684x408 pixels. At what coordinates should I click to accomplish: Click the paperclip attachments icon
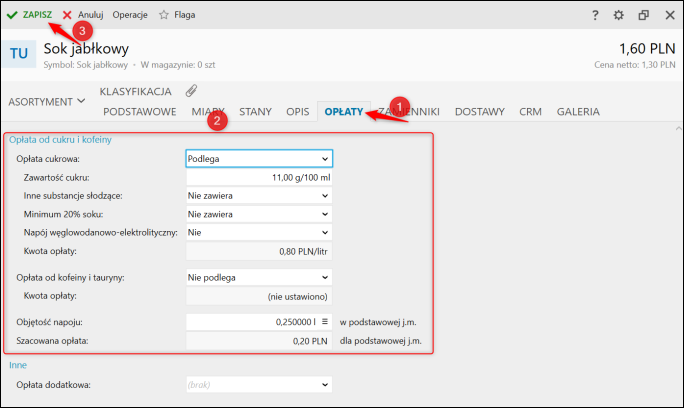[x=191, y=91]
